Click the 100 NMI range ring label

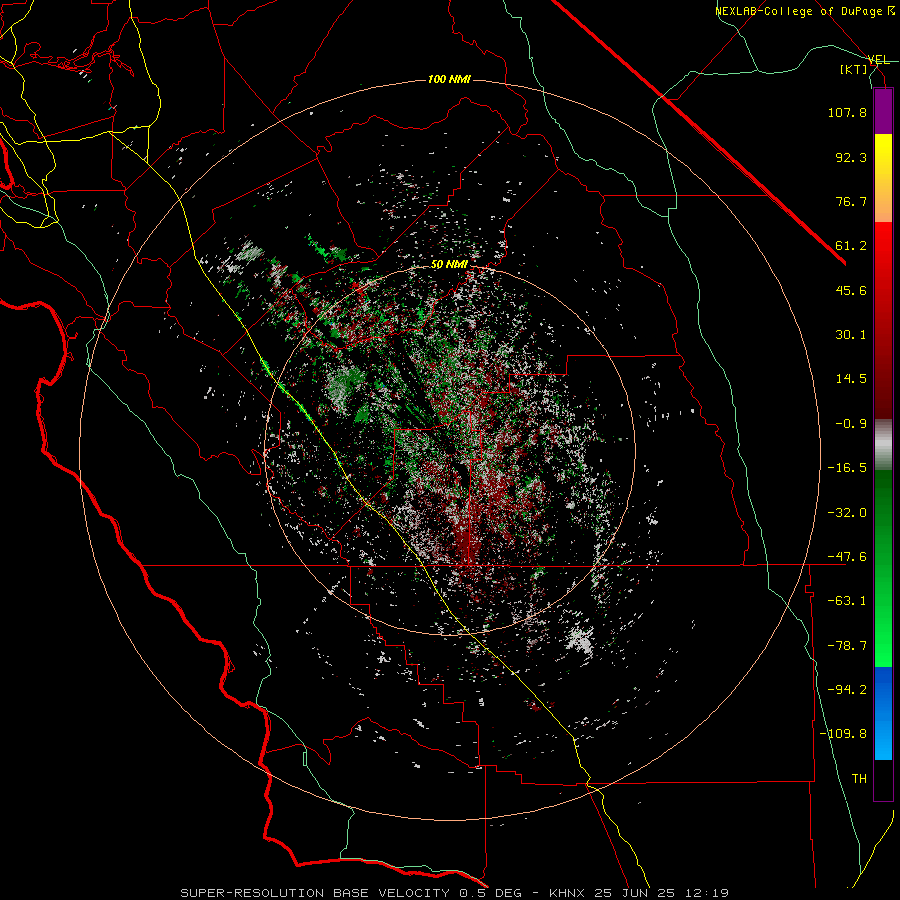(x=449, y=79)
